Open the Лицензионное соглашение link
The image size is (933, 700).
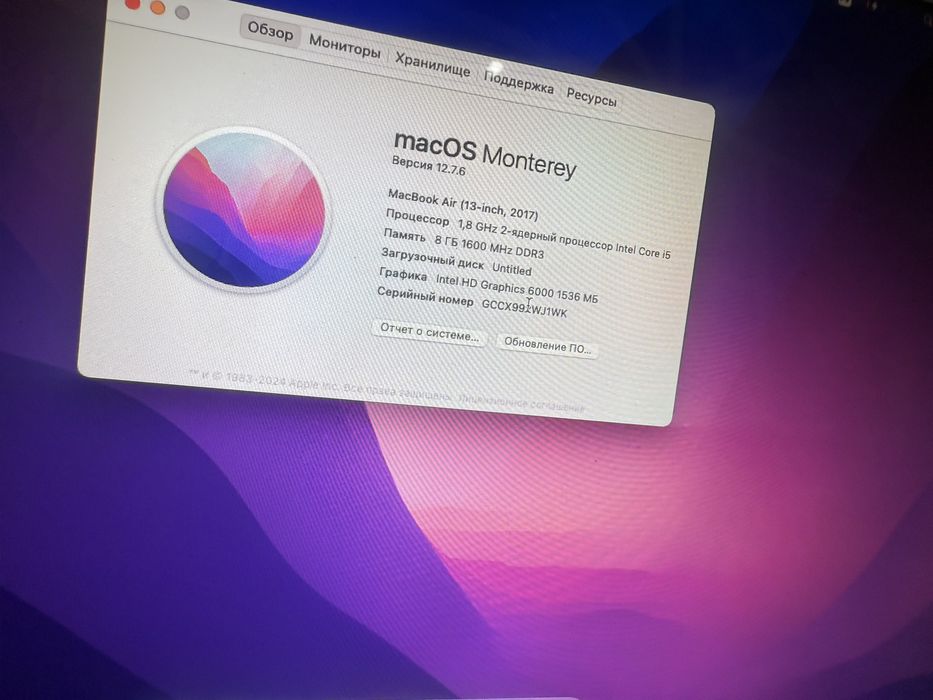click(521, 403)
